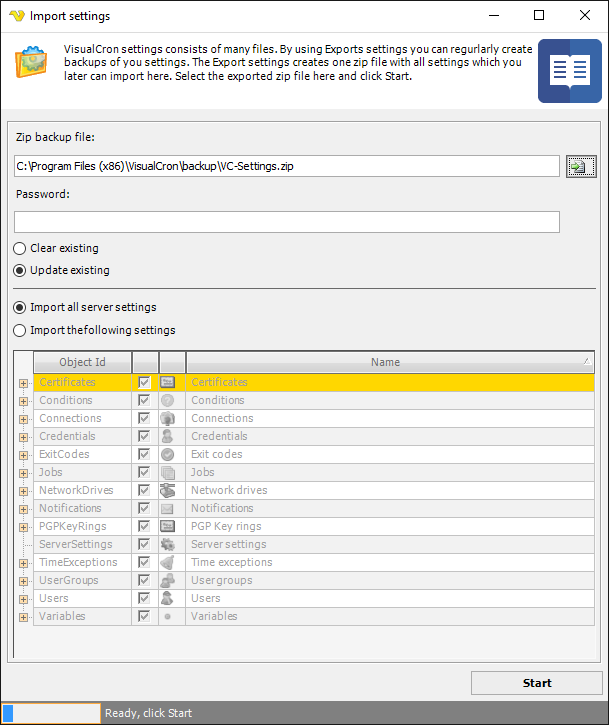
Task: Click the 'Exit codes' name cell
Action: click(390, 455)
